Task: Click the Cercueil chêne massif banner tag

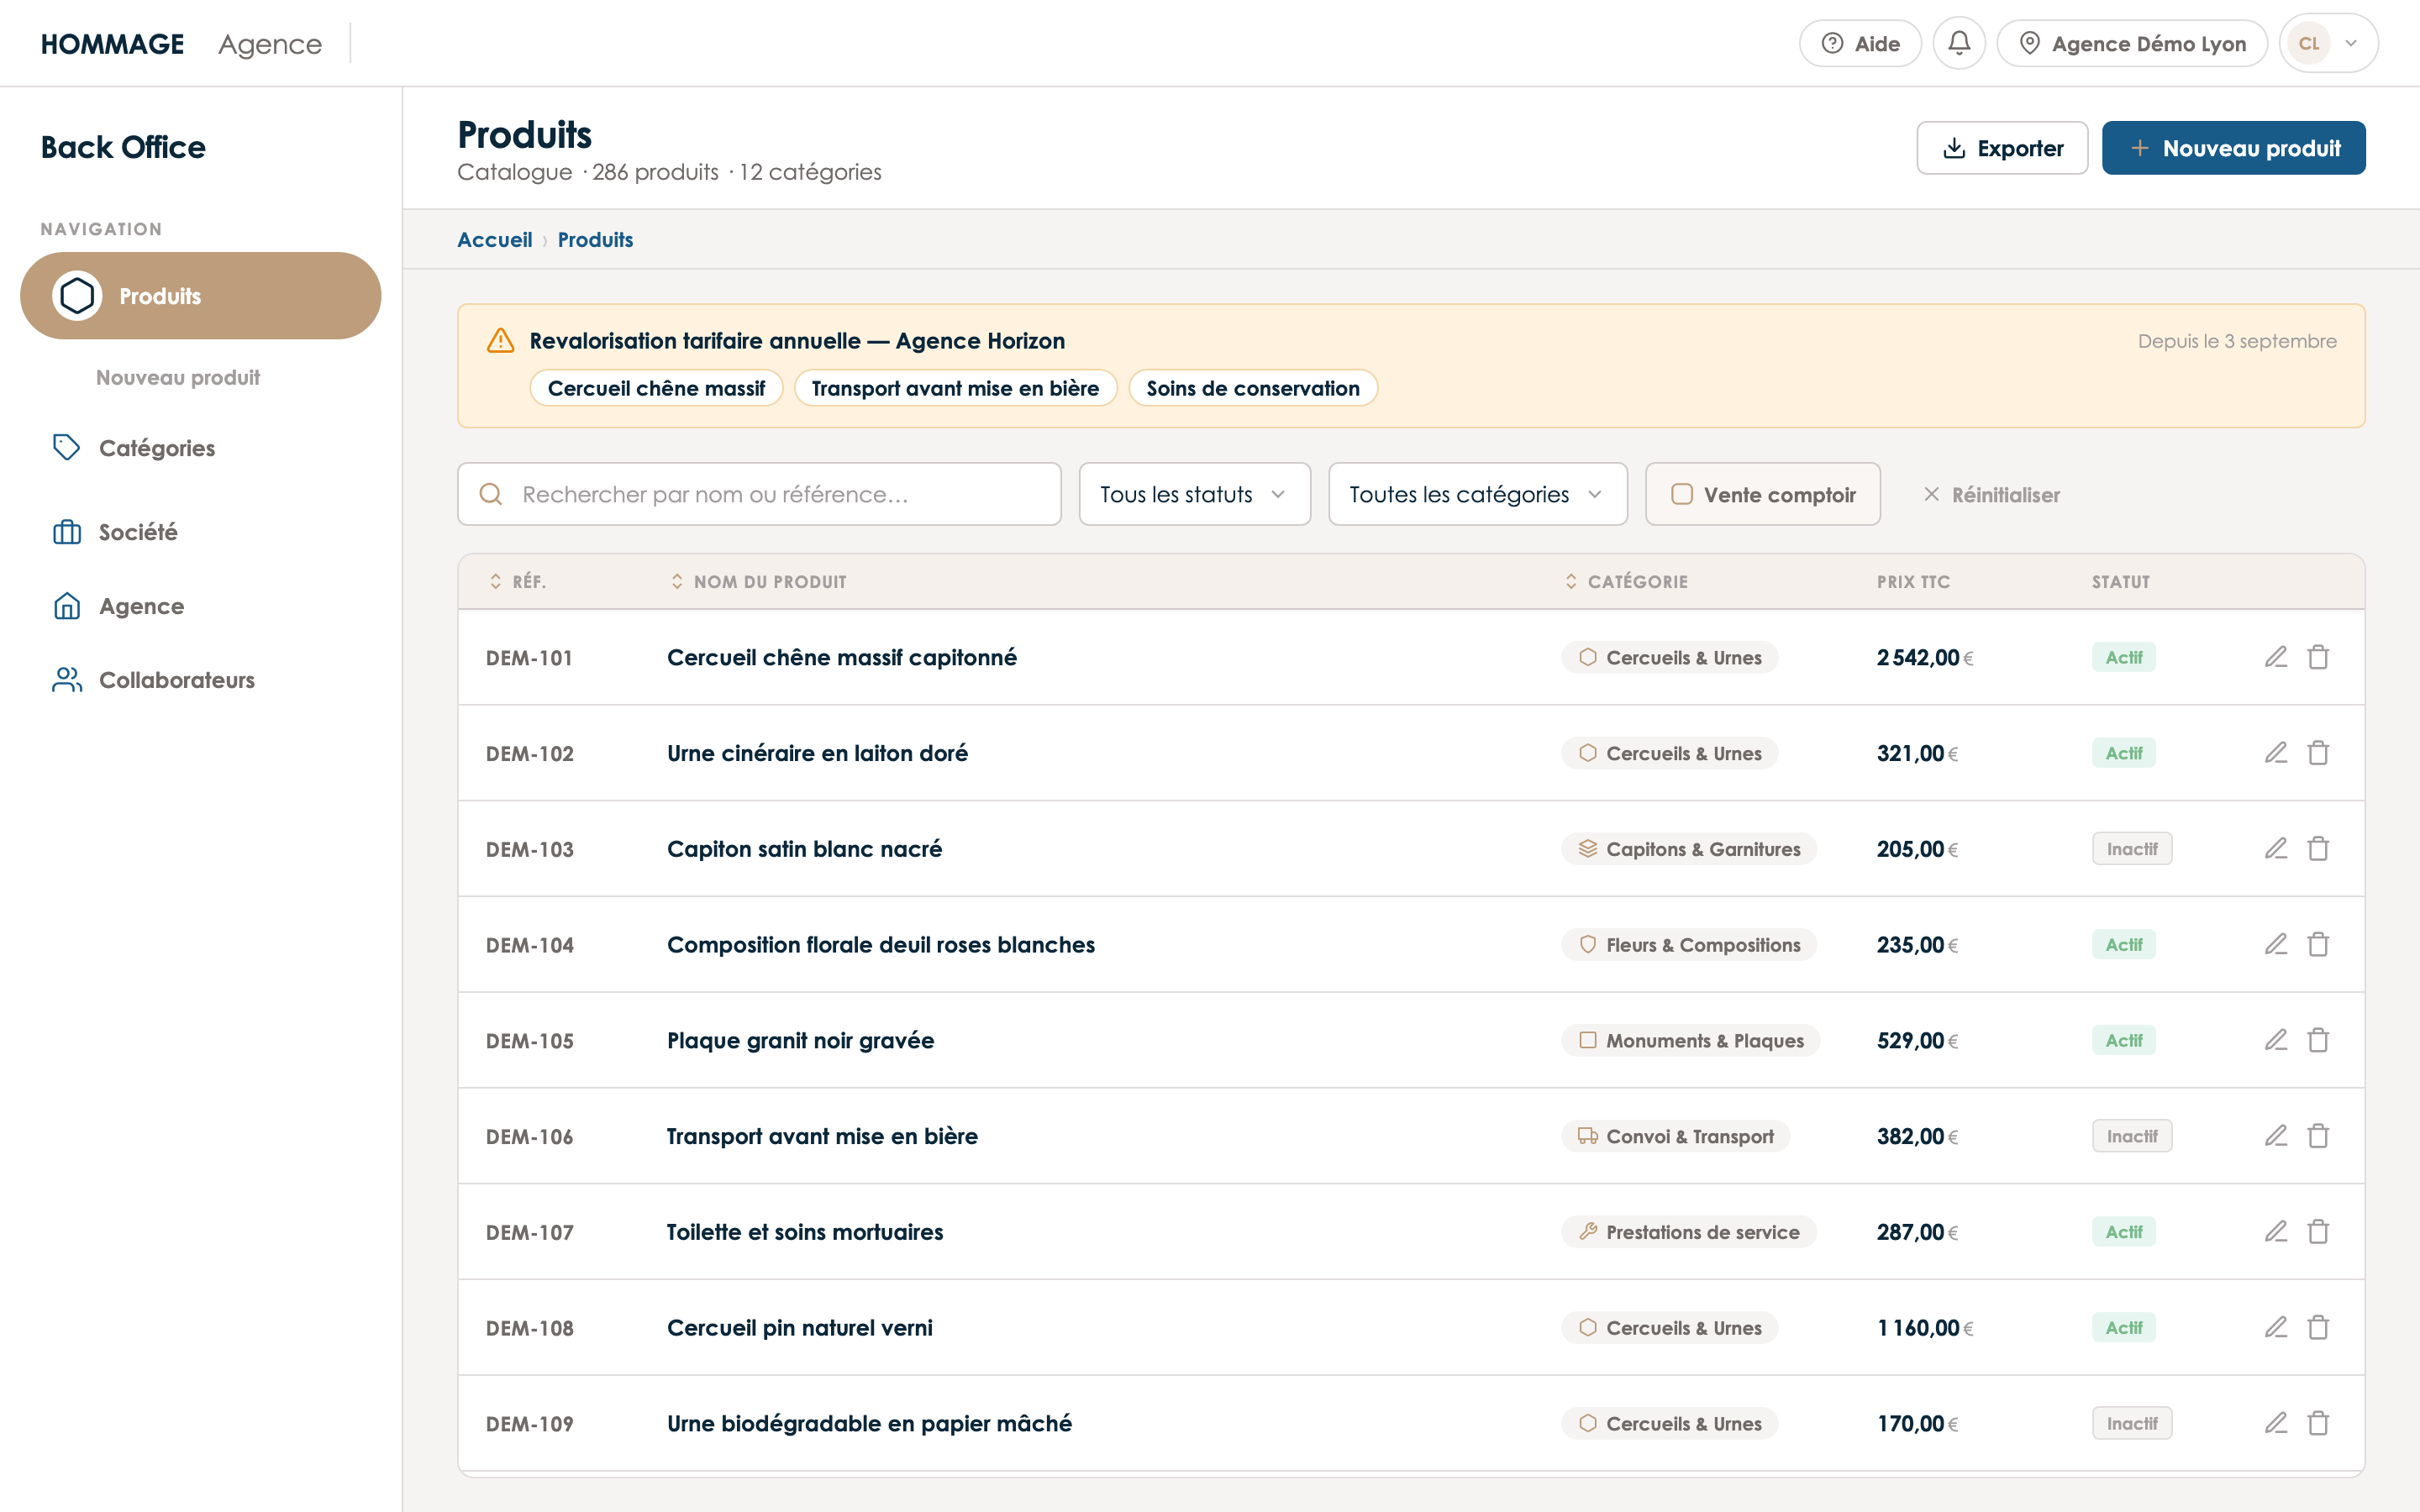Action: (x=656, y=388)
